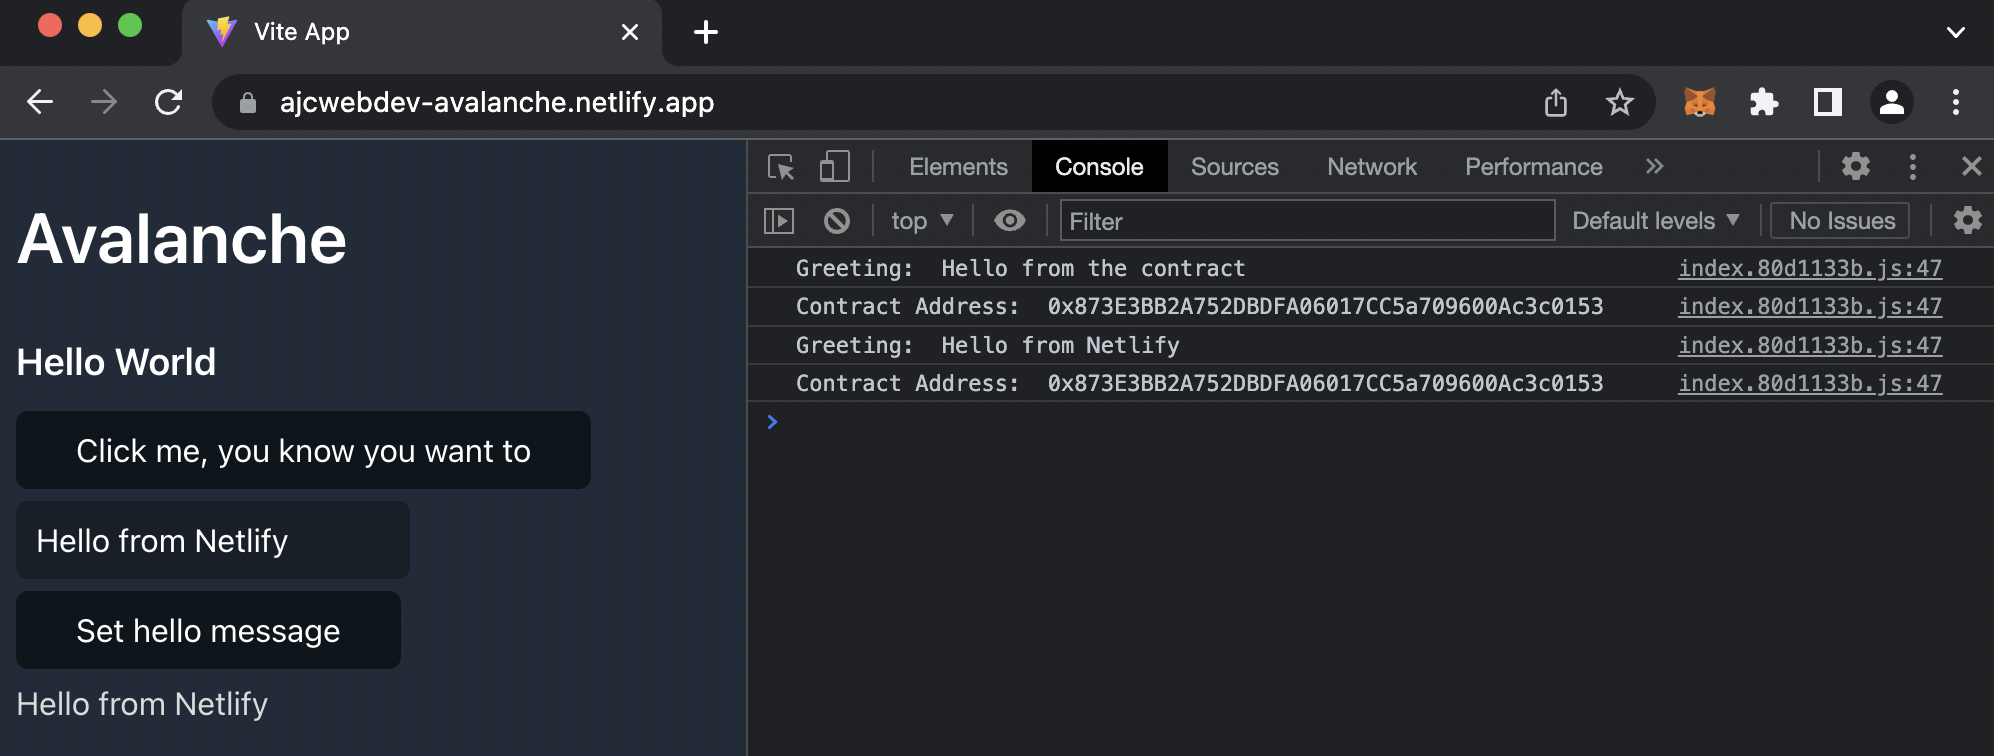Open the top JavaScript context dropdown

(x=921, y=221)
